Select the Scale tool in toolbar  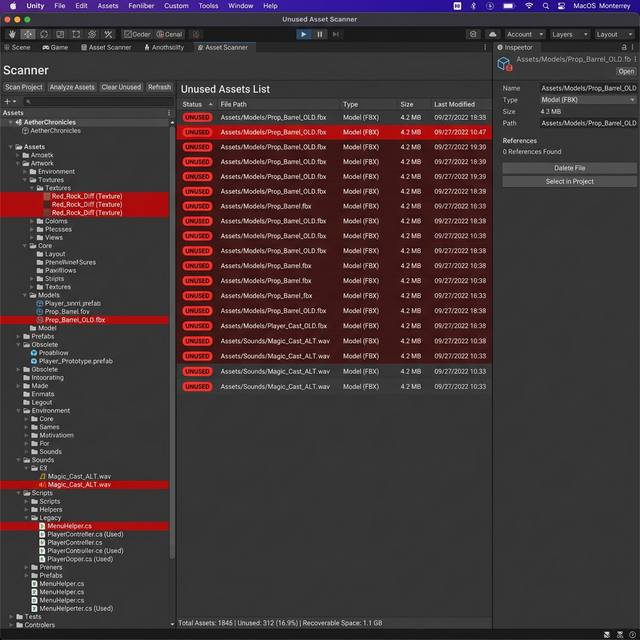60,34
